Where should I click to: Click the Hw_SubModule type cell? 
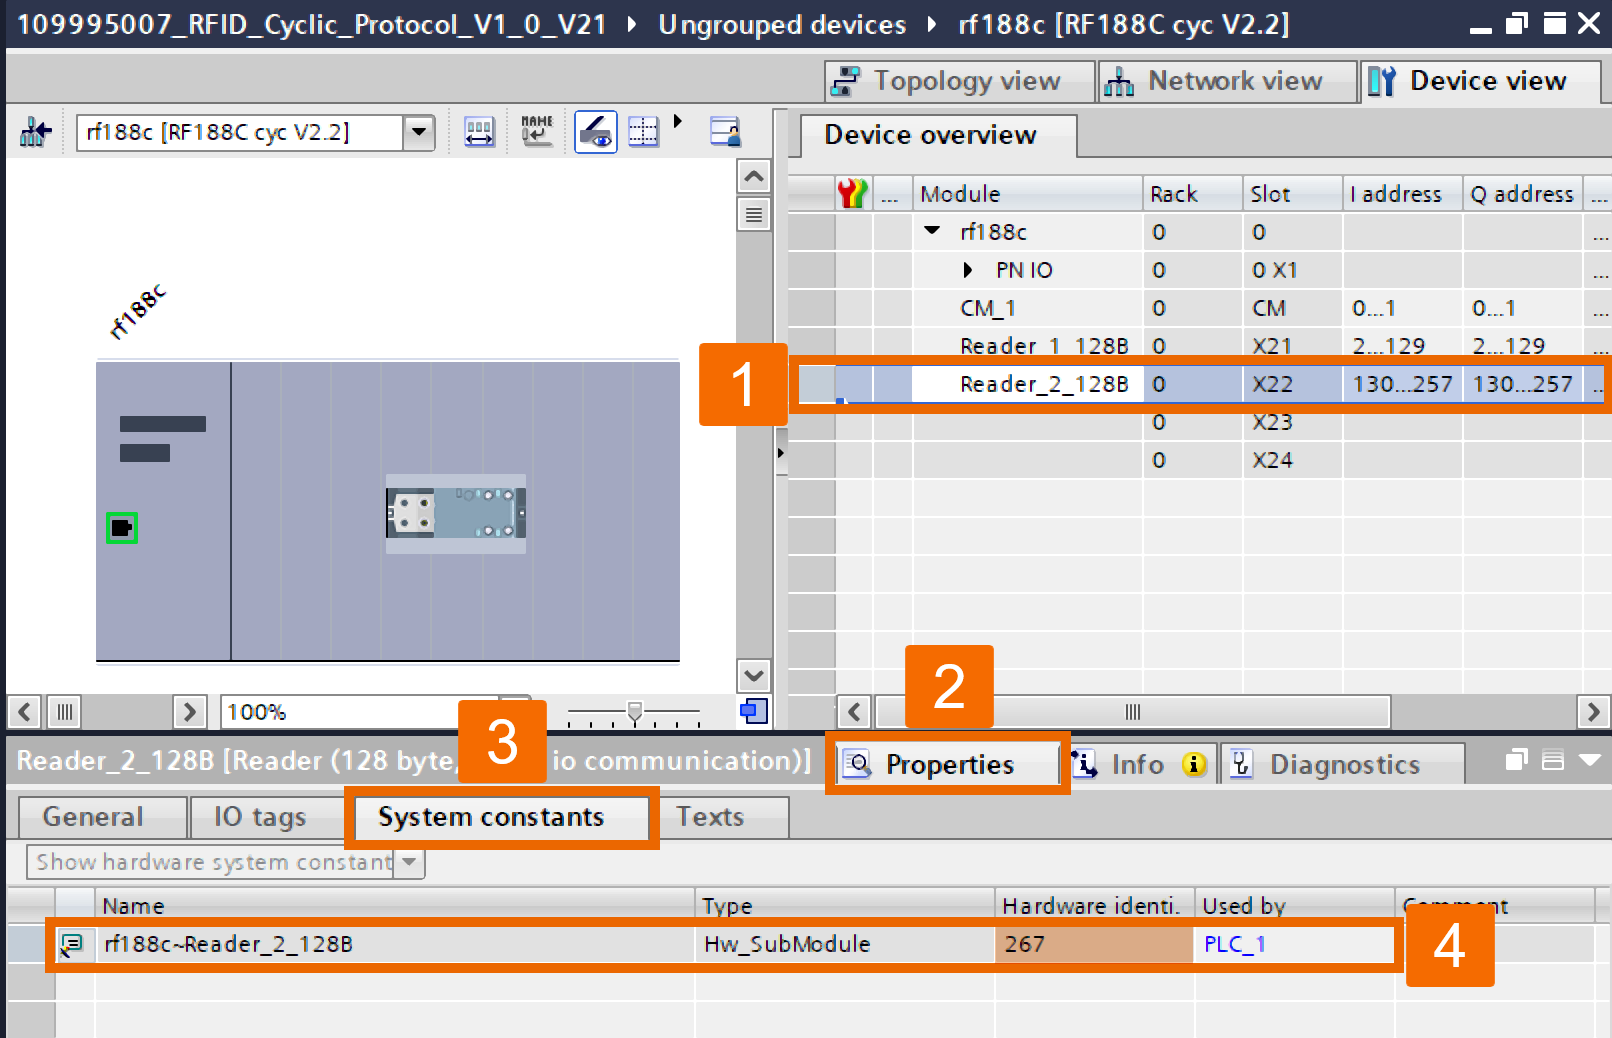coord(845,944)
